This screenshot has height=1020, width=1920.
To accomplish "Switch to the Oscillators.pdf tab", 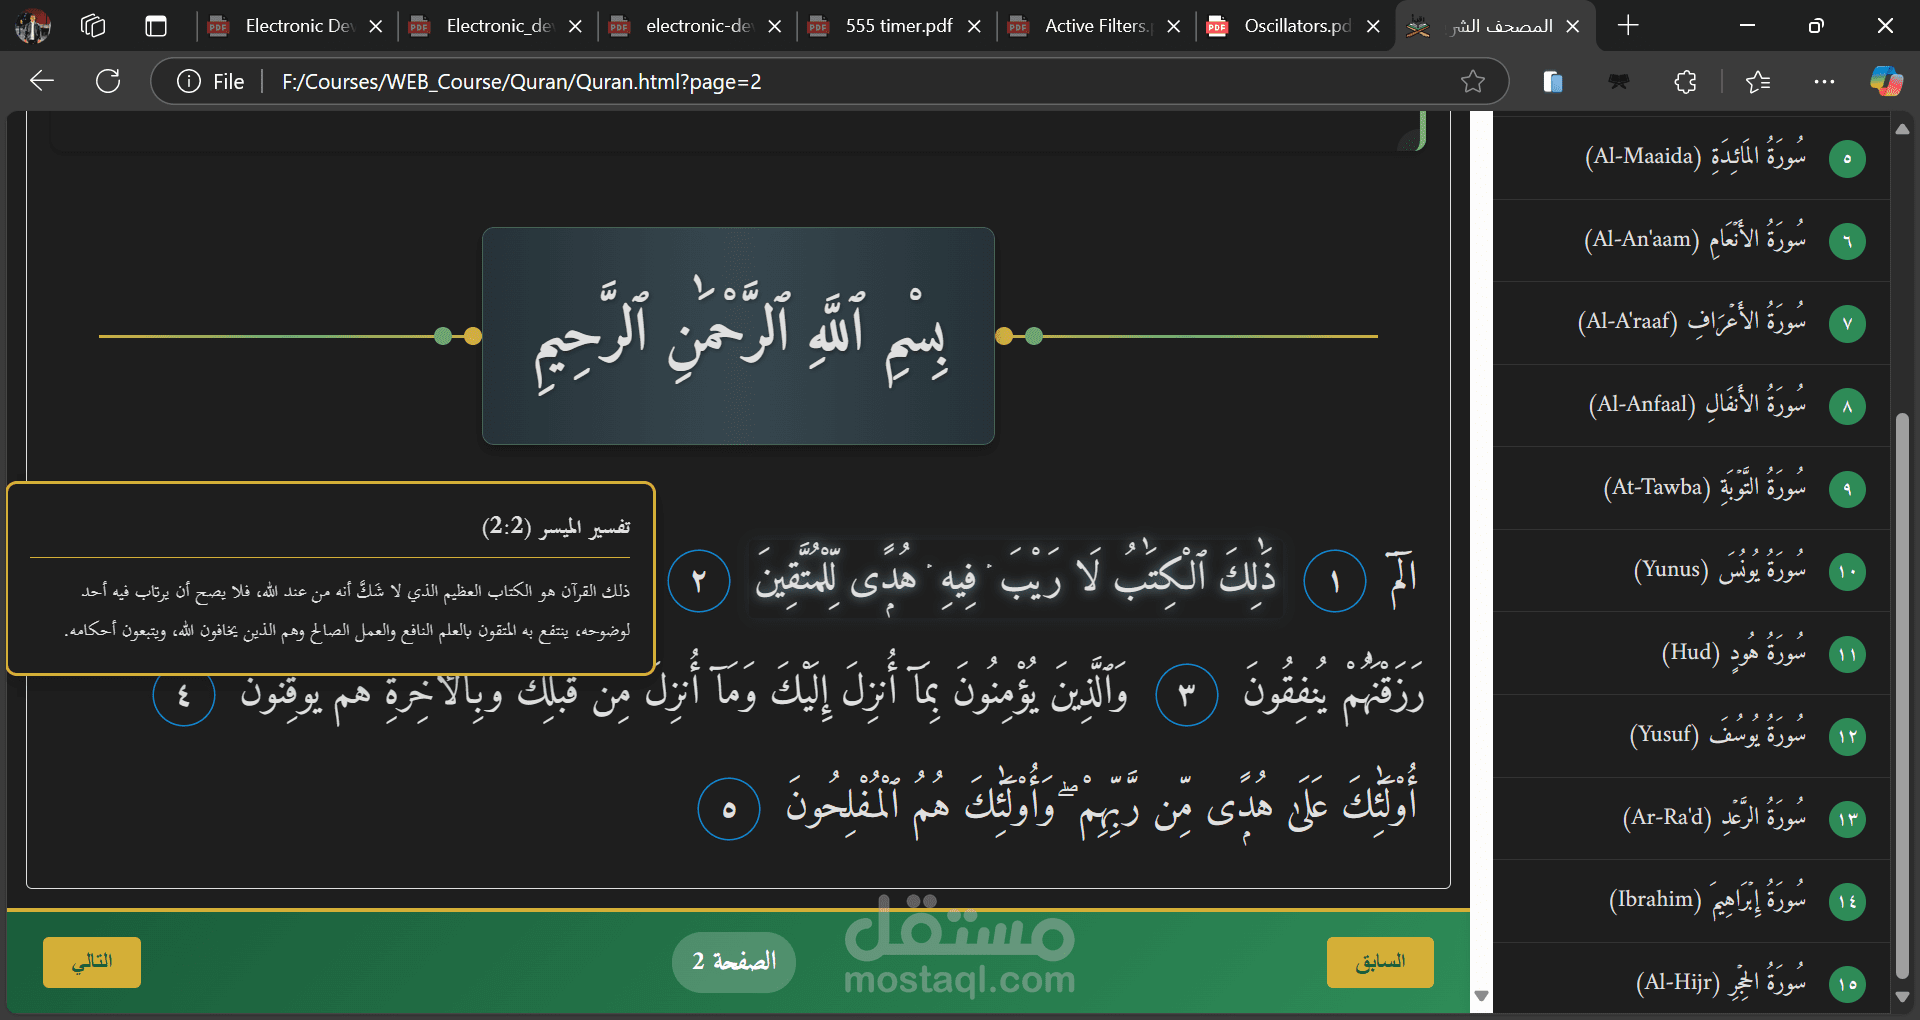I will click(1294, 26).
